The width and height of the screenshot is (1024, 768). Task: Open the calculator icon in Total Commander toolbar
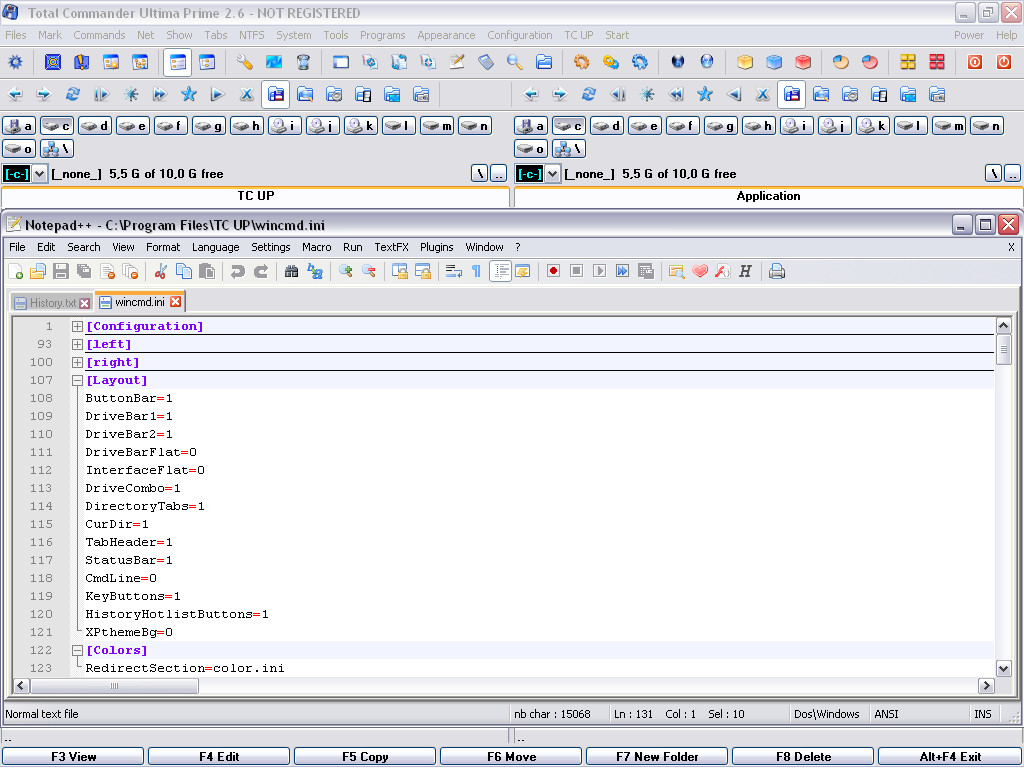point(486,62)
